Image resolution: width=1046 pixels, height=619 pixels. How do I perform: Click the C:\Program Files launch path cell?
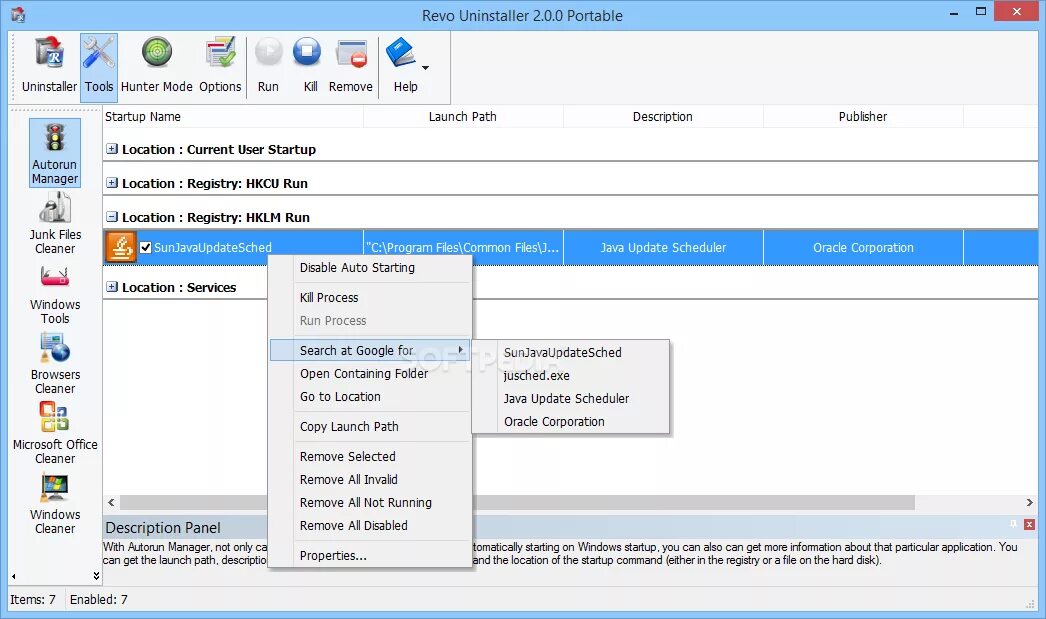pyautogui.click(x=463, y=247)
